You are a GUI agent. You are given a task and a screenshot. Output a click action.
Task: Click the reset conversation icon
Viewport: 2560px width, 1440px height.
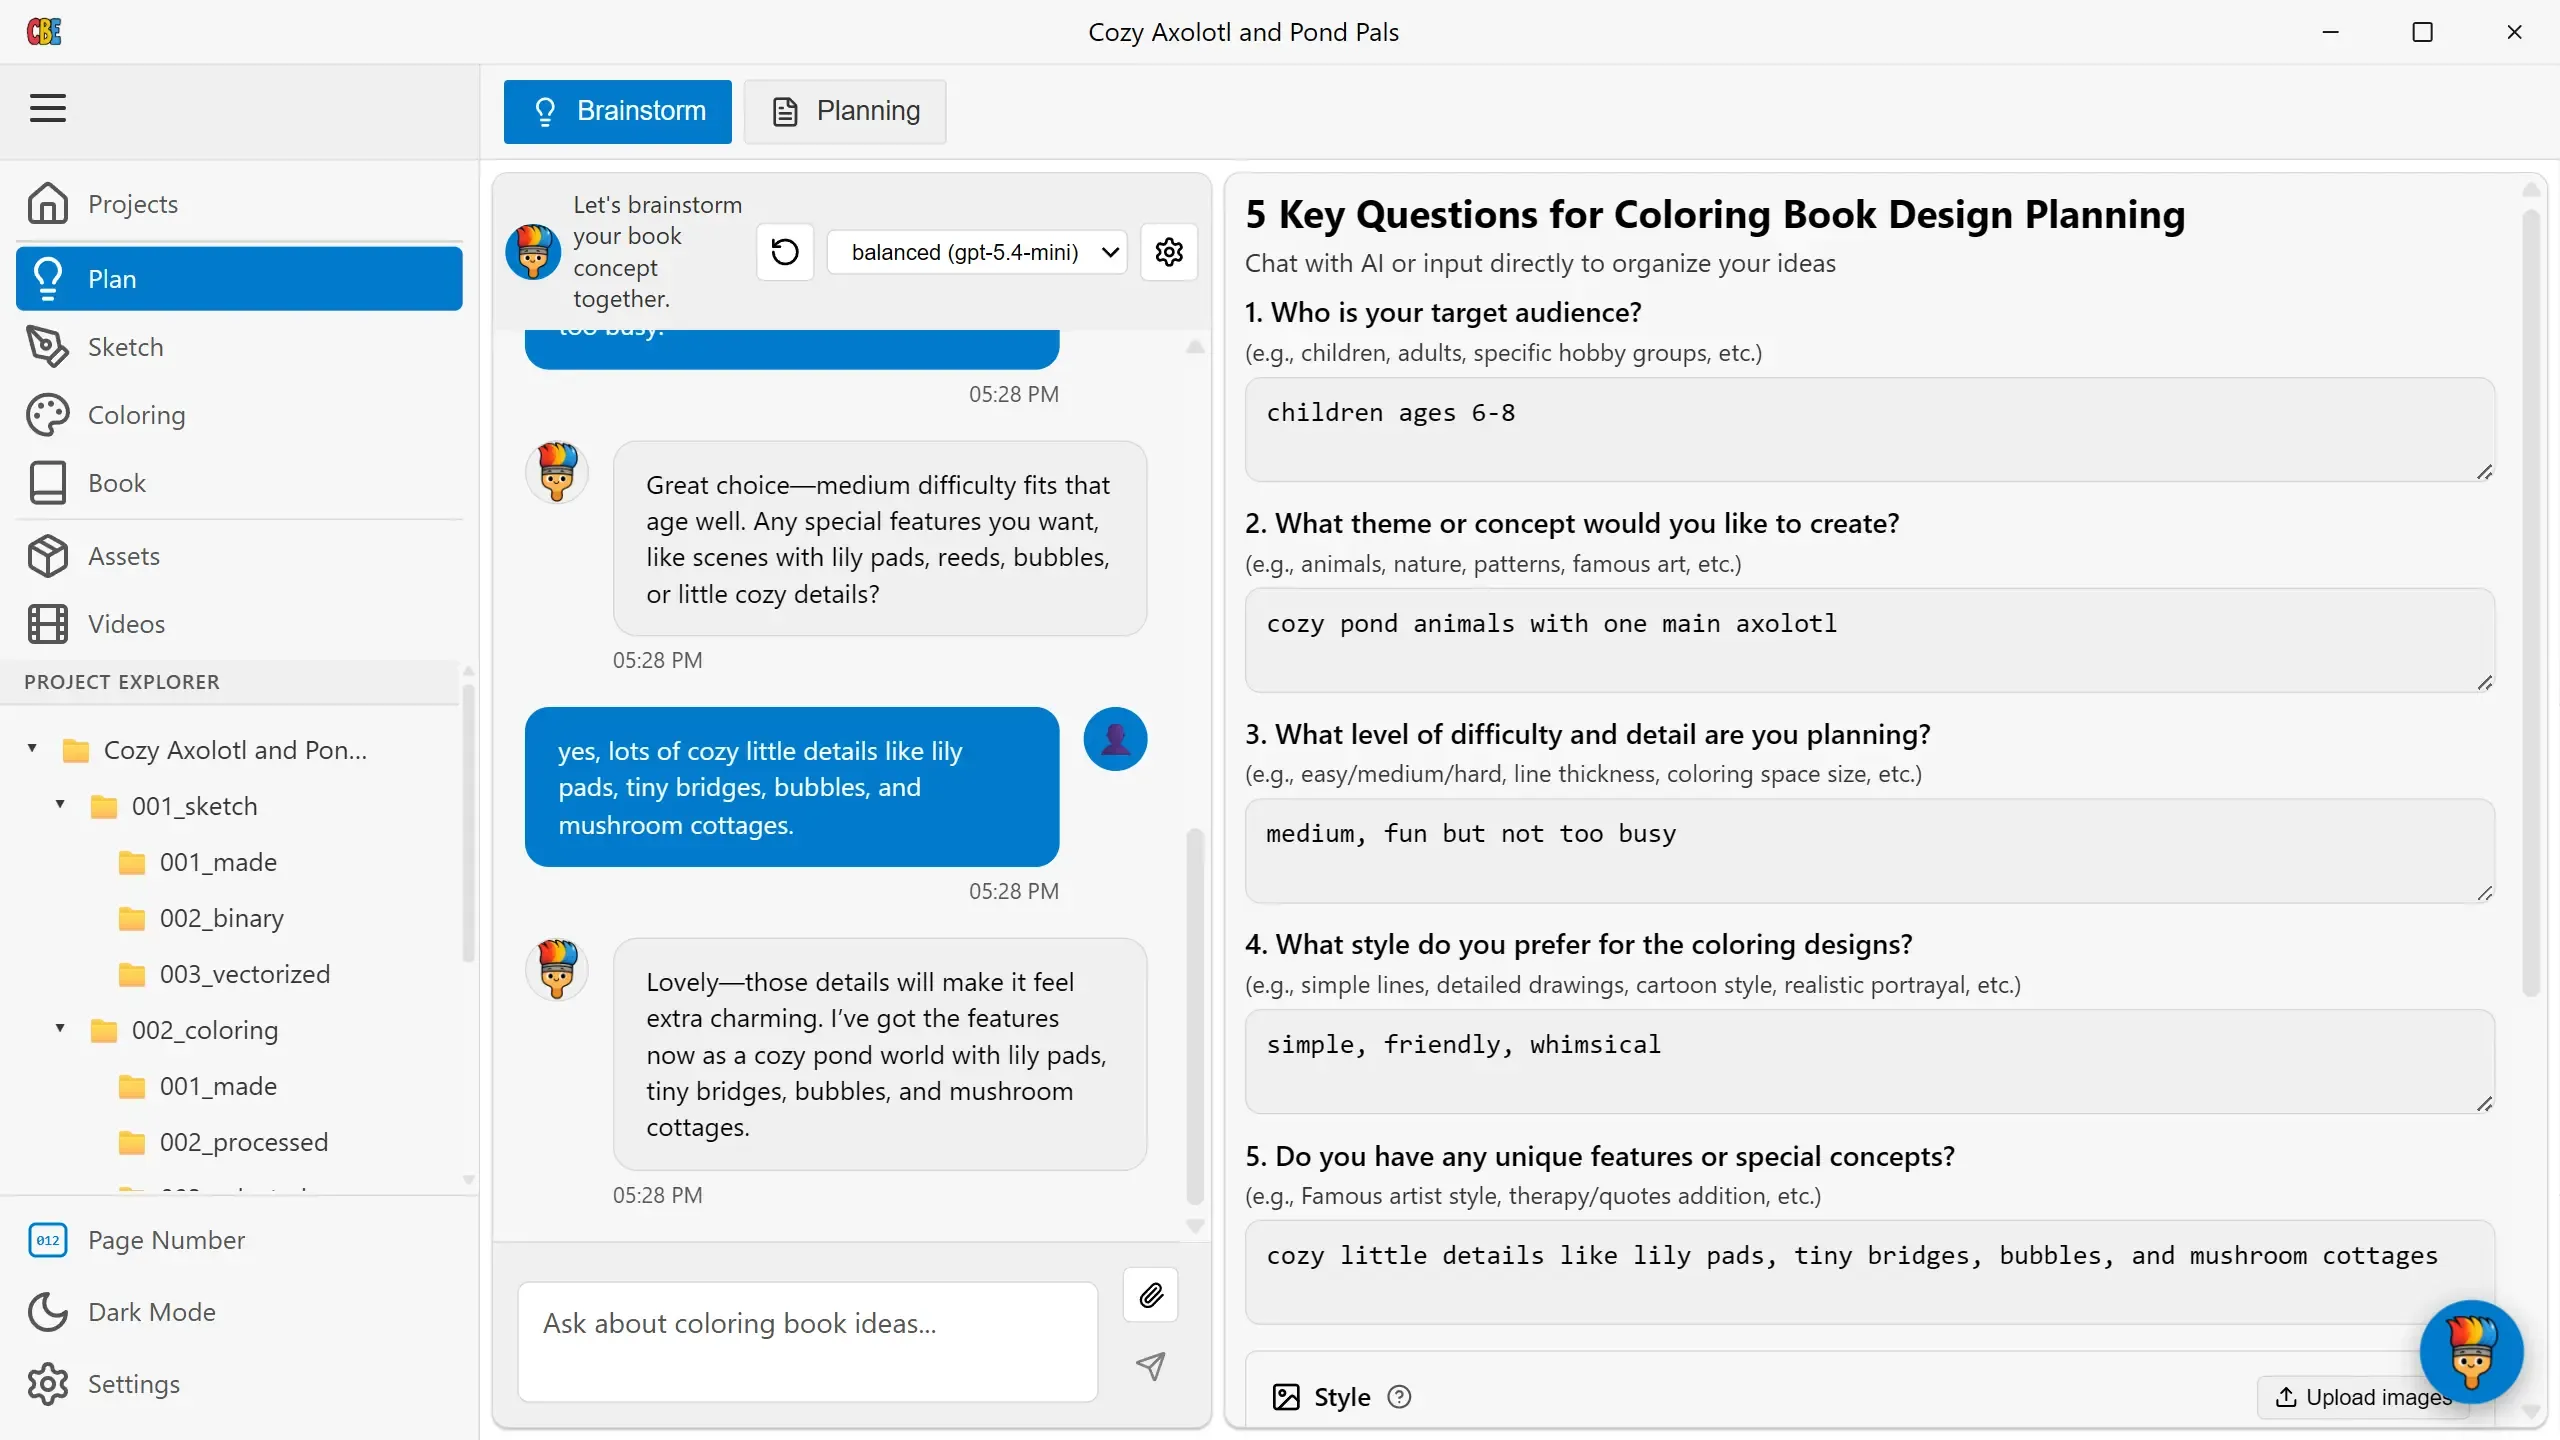[785, 252]
